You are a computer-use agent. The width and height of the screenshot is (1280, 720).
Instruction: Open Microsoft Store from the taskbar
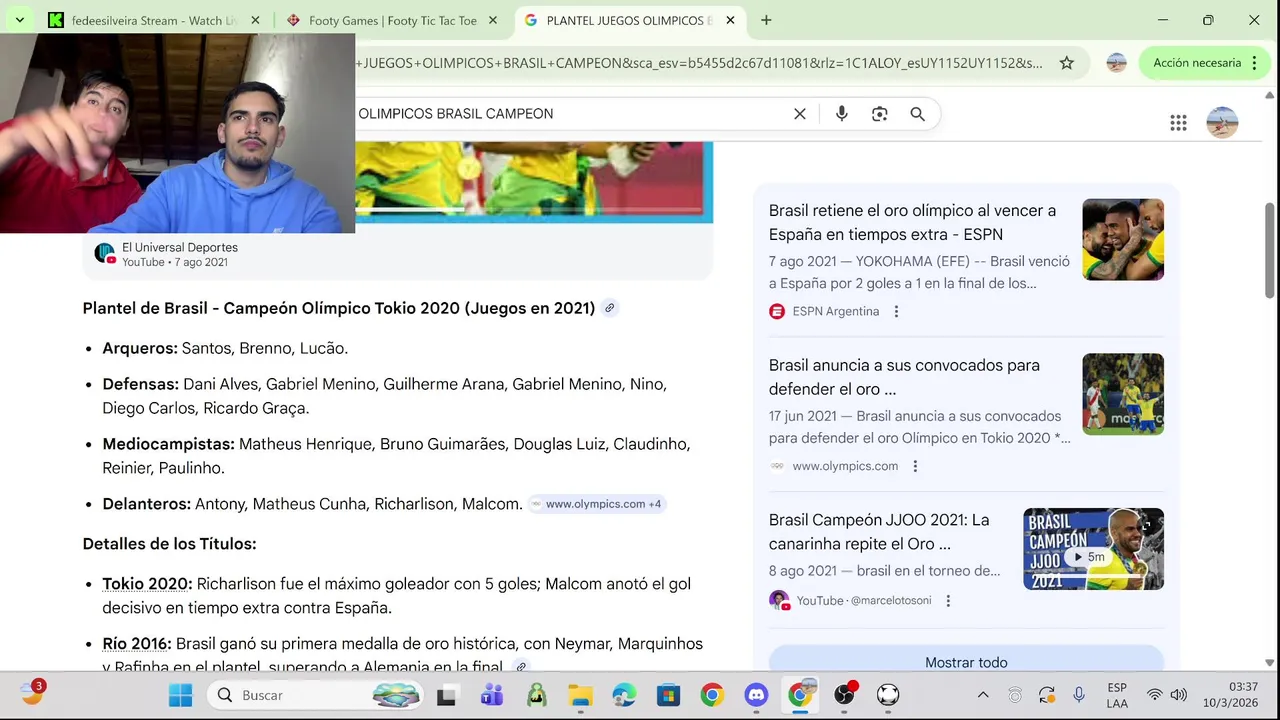coord(668,695)
